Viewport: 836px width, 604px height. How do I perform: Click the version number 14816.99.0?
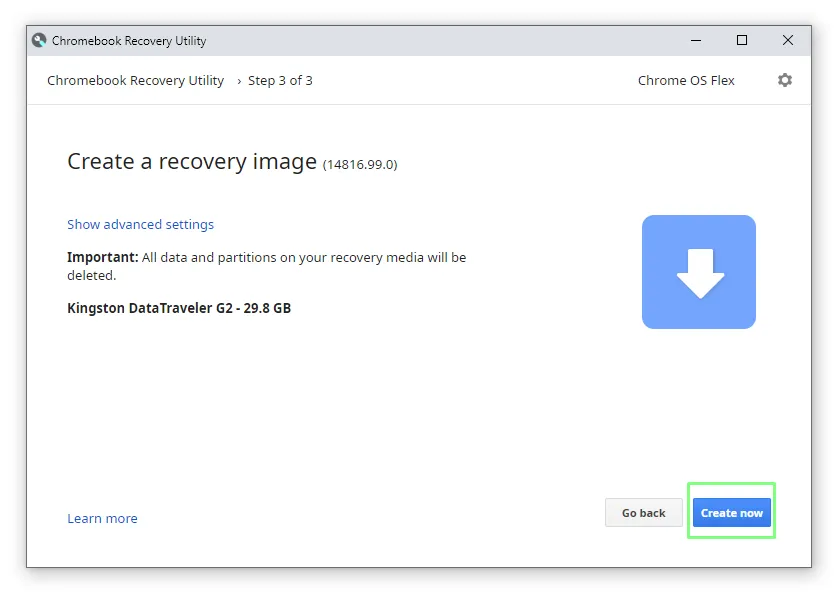pyautogui.click(x=360, y=165)
